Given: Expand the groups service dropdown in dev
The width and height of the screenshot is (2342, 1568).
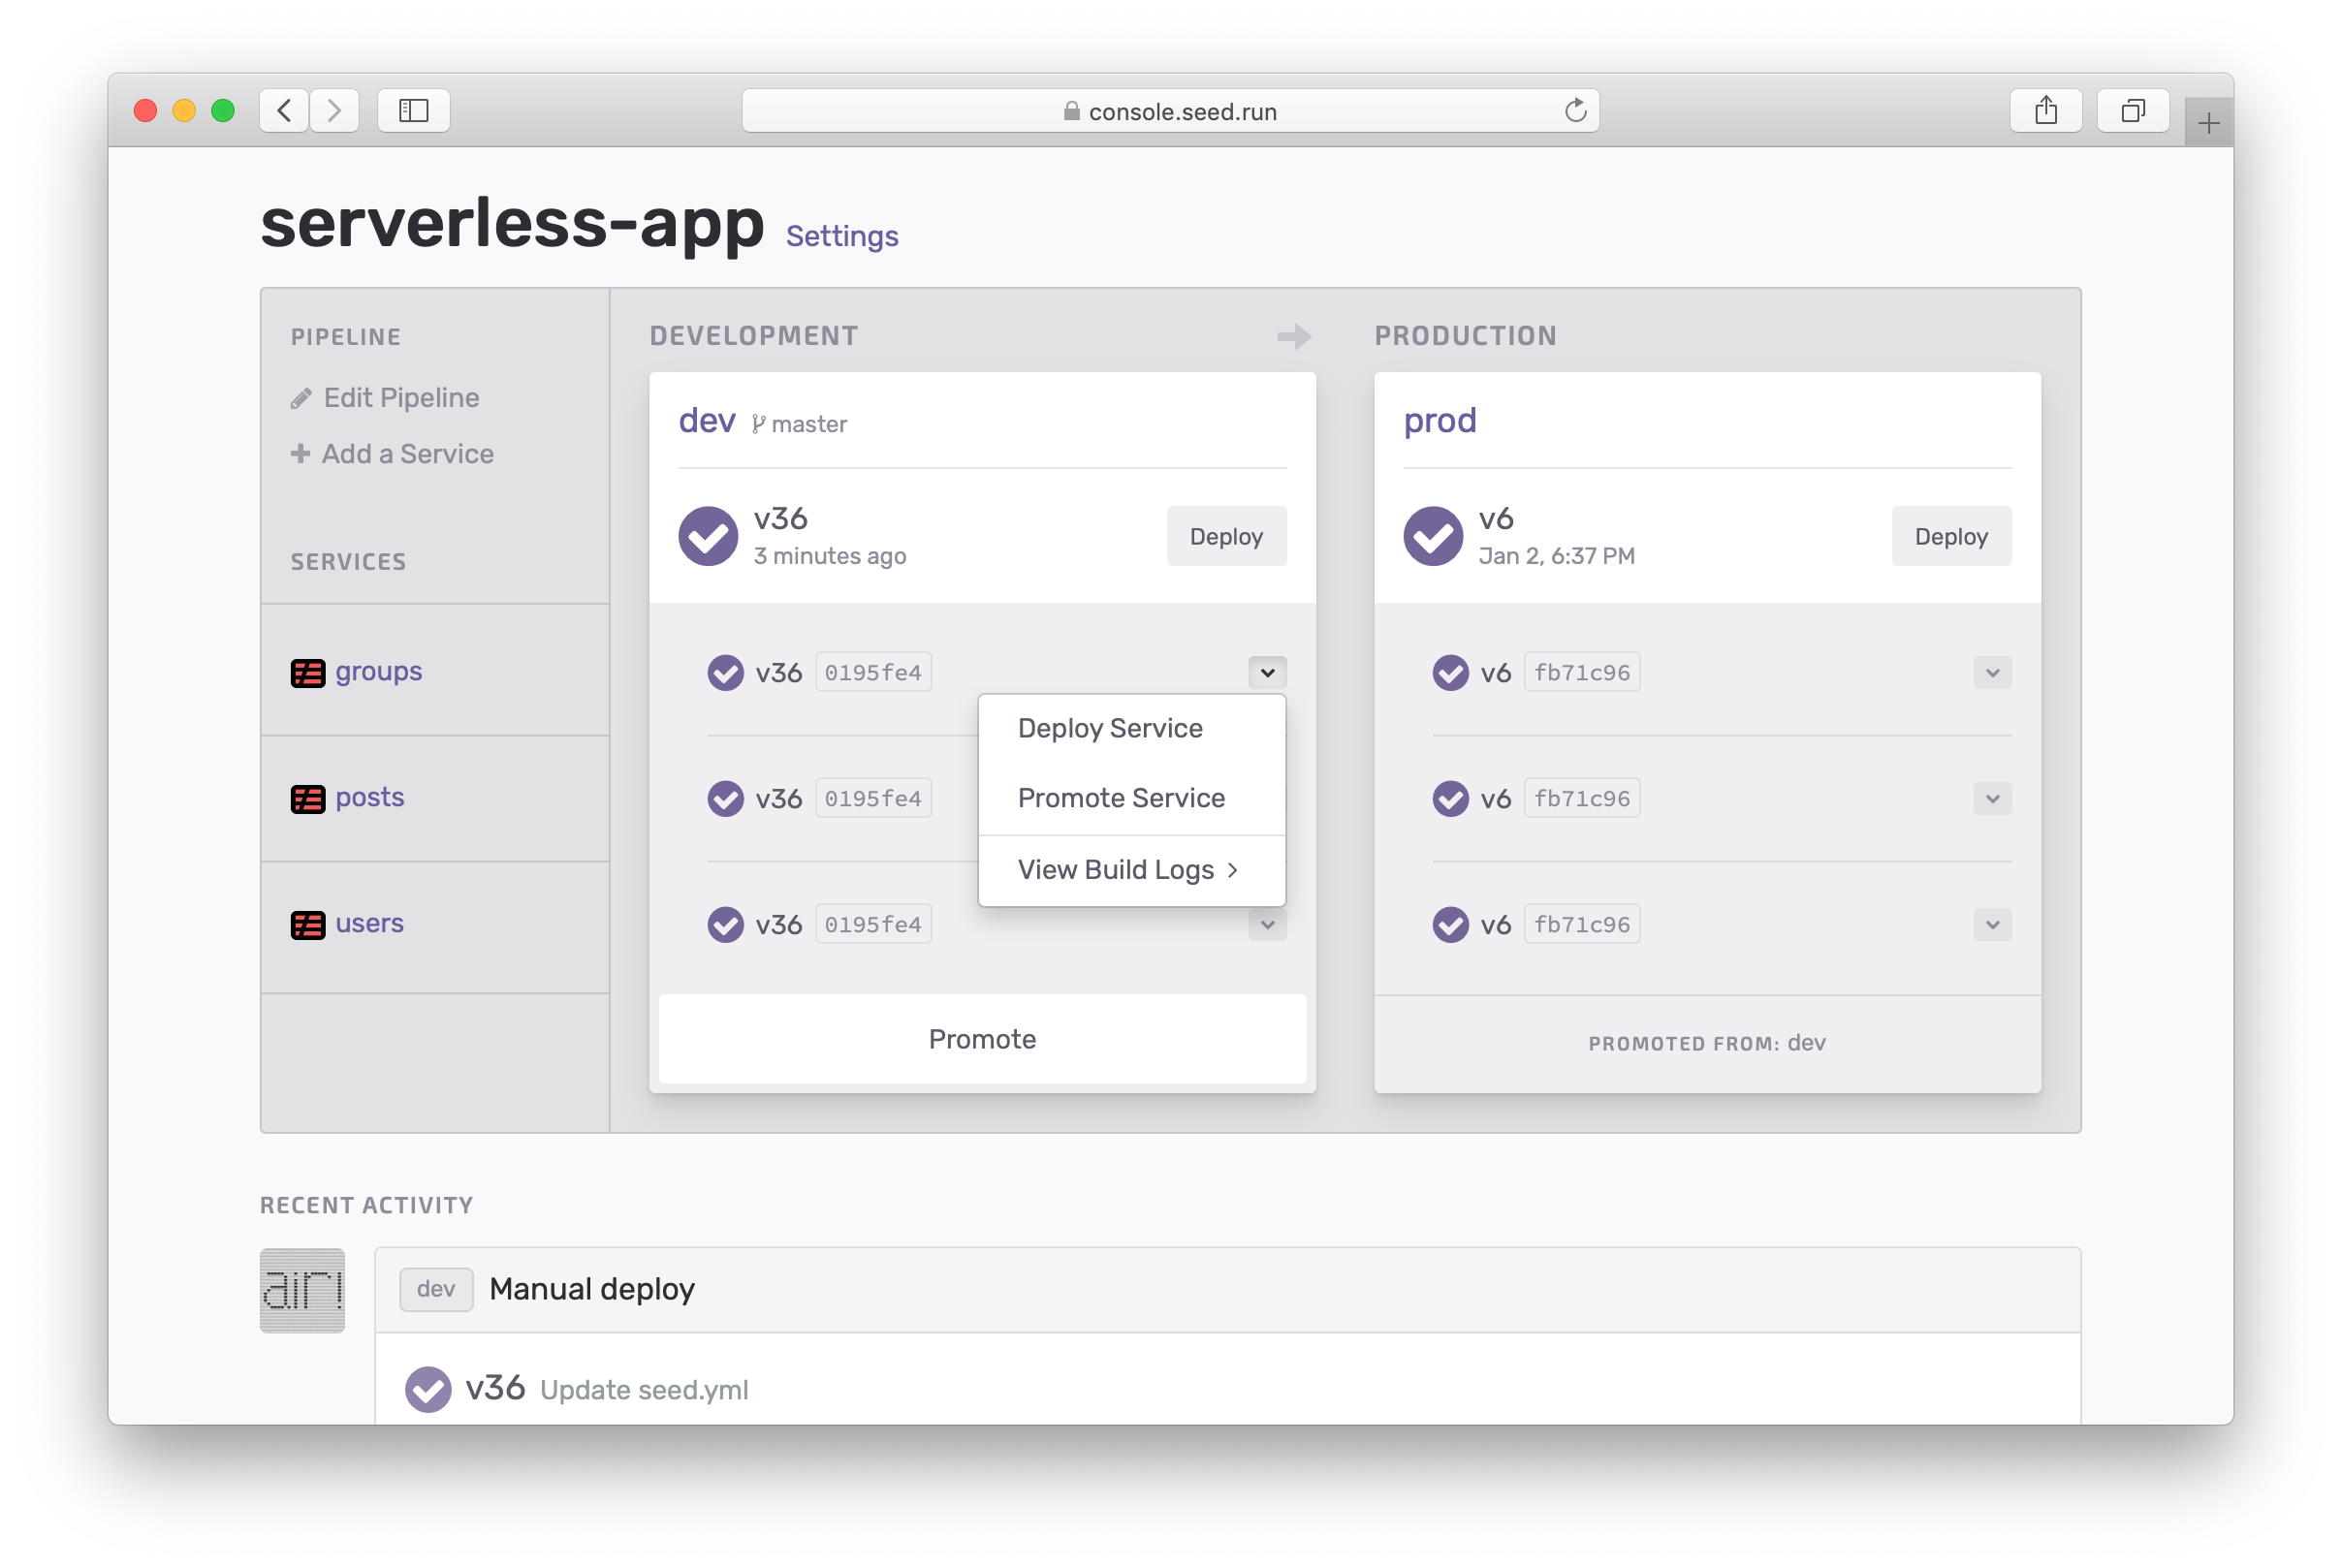Looking at the screenshot, I should tap(1267, 672).
